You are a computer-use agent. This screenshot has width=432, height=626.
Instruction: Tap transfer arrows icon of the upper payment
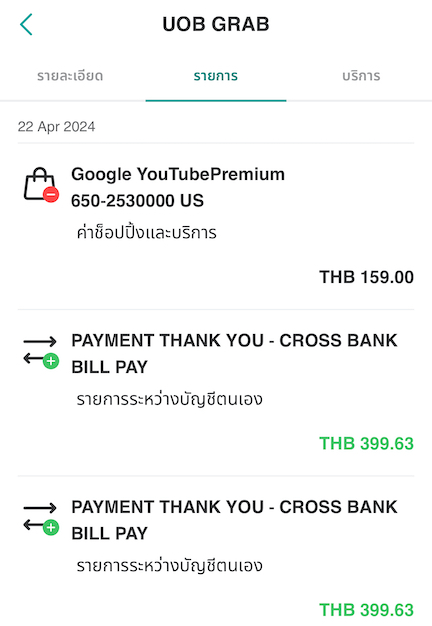click(40, 350)
